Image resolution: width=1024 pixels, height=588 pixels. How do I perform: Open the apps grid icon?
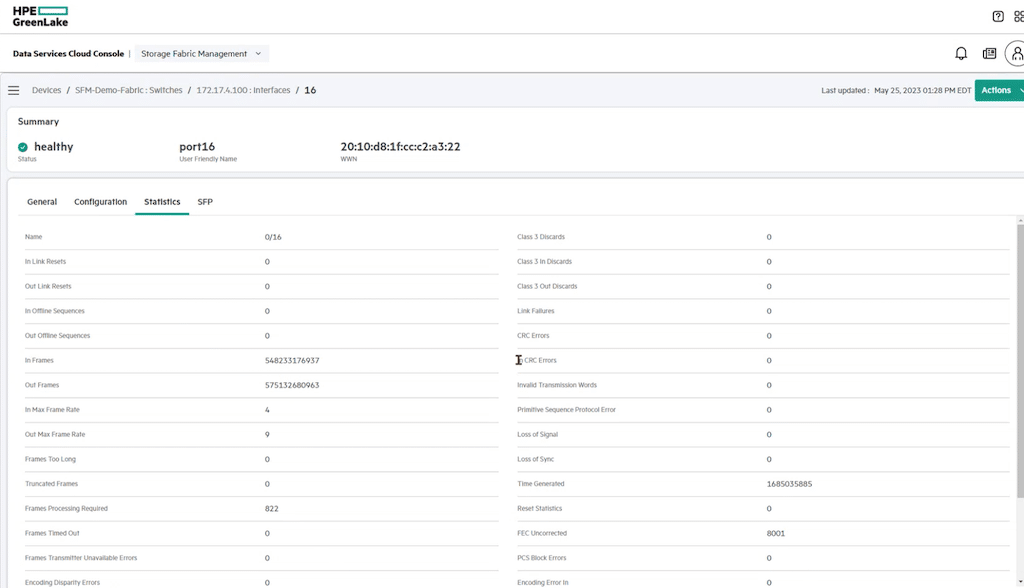(1019, 16)
